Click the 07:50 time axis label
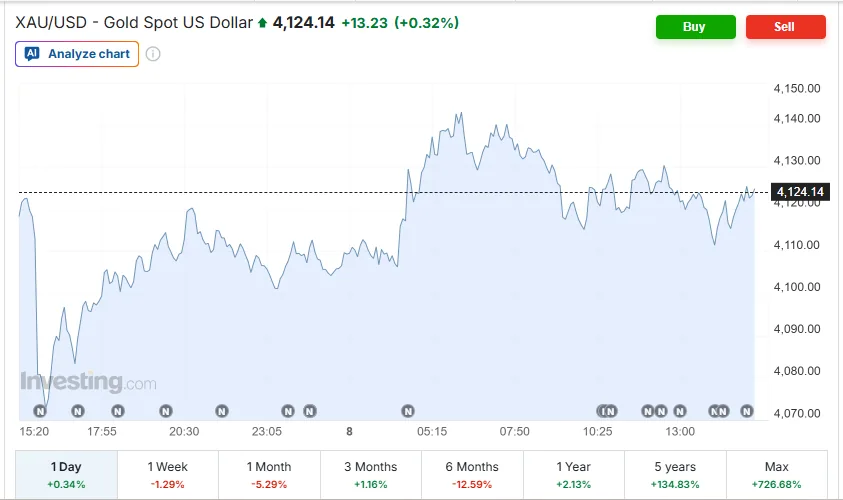Screen dimensions: 843x500 click(515, 431)
